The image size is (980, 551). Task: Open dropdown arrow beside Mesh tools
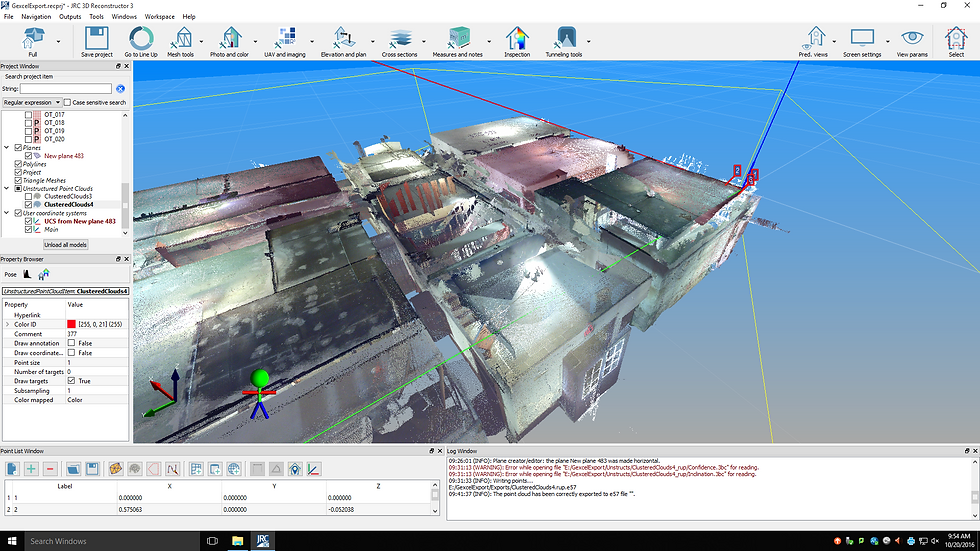point(201,41)
